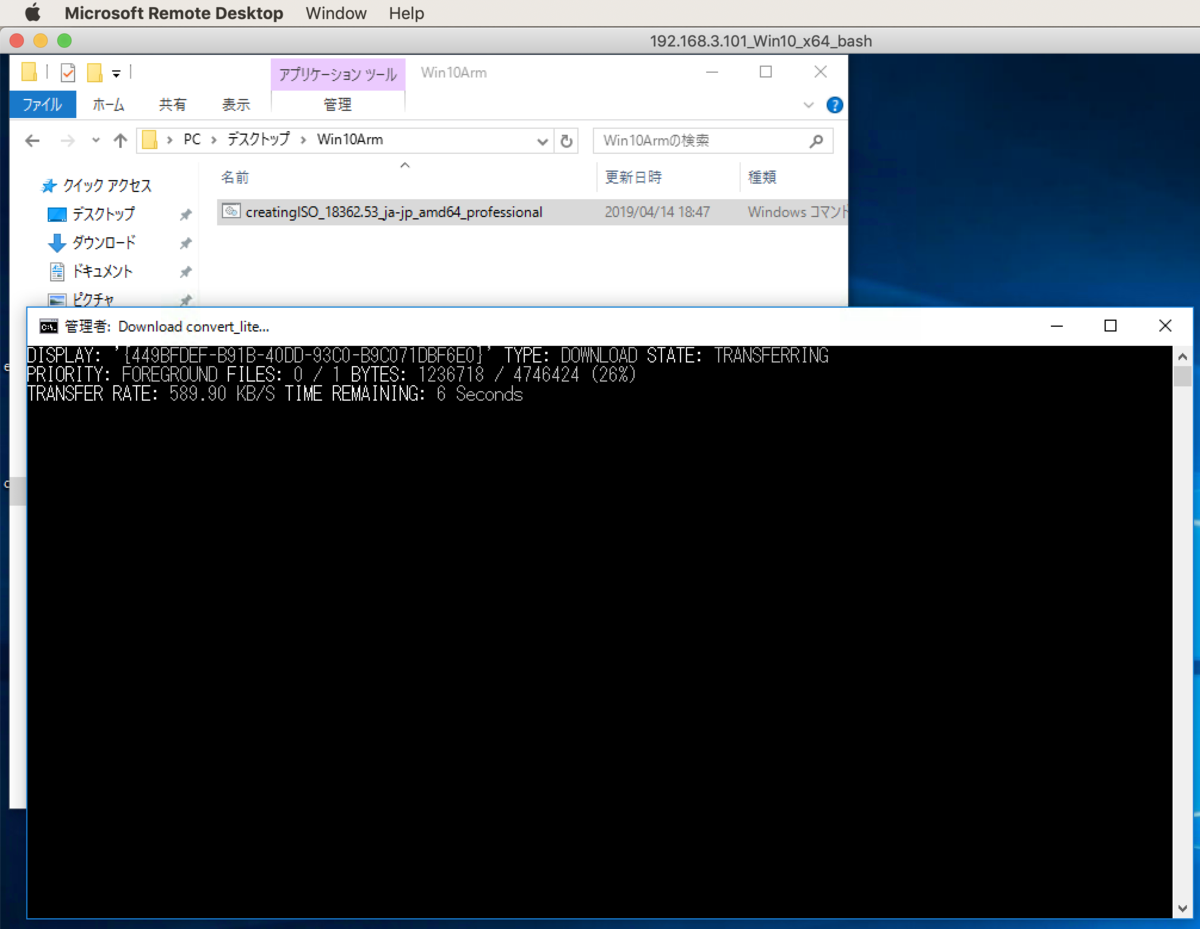Click the new folder icon in Explorer's quick access toolbar

point(95,72)
